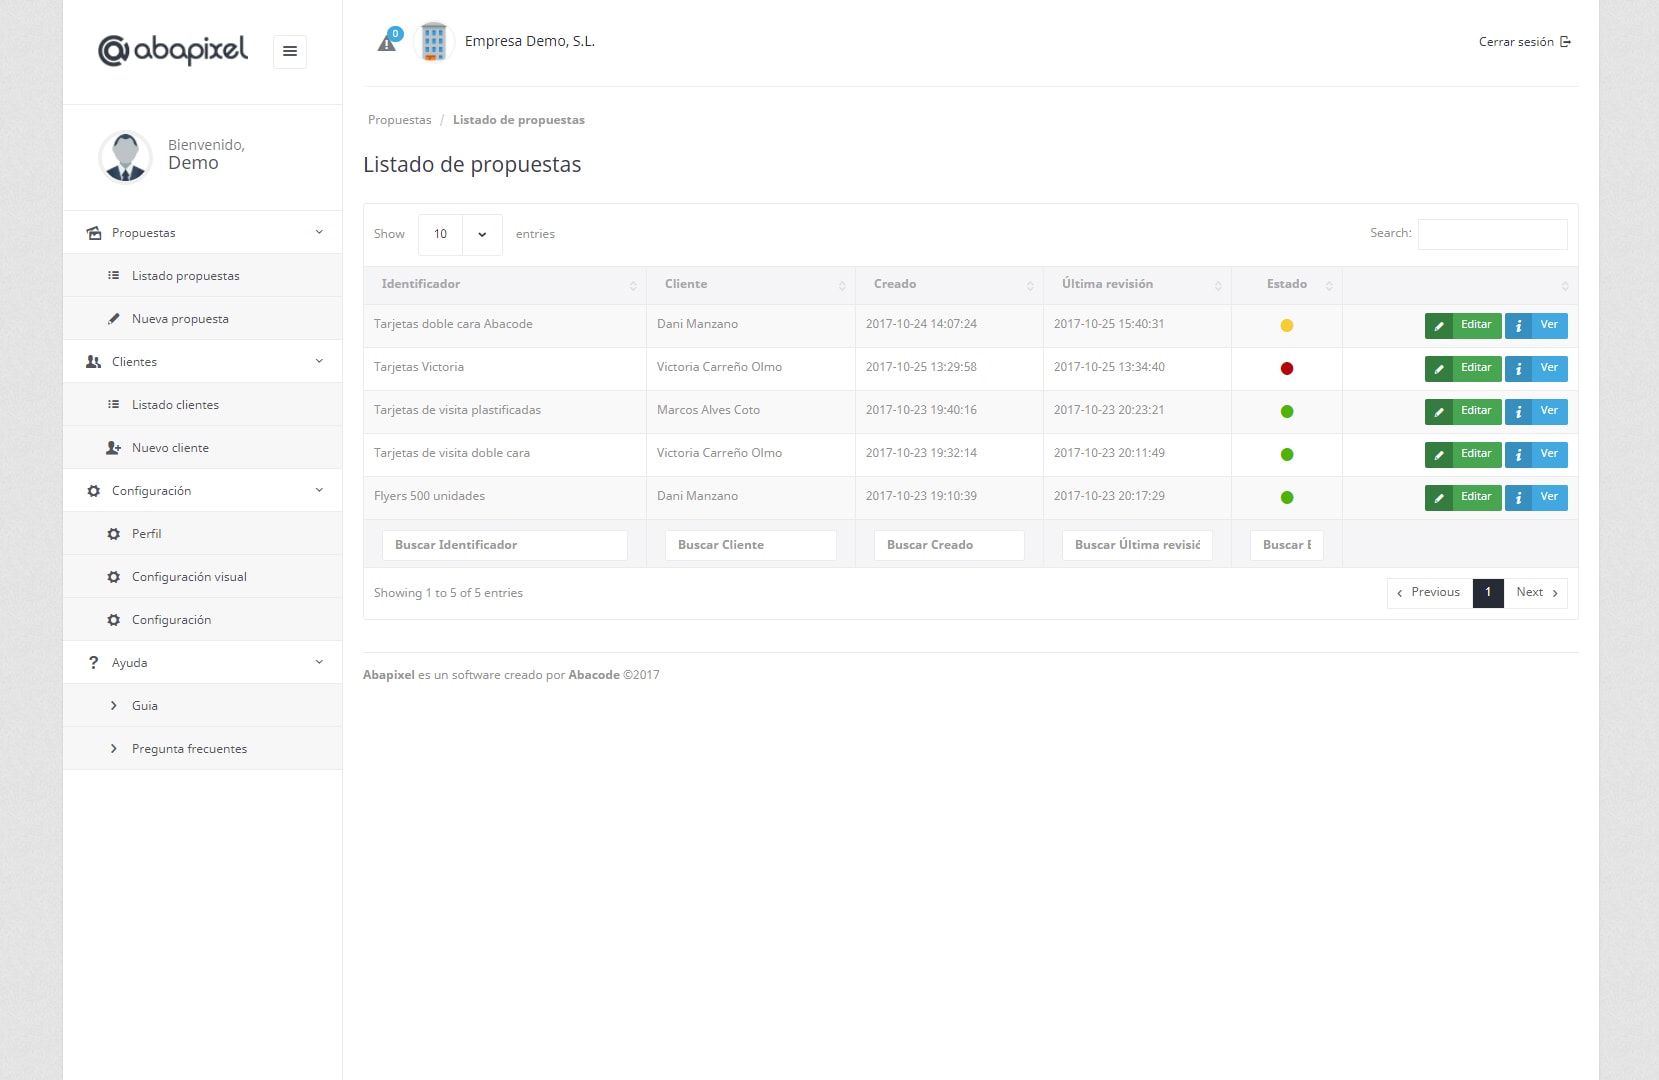Click the 2017-10-24 14:07:24 created date
Viewport: 1659px width, 1080px height.
[921, 325]
